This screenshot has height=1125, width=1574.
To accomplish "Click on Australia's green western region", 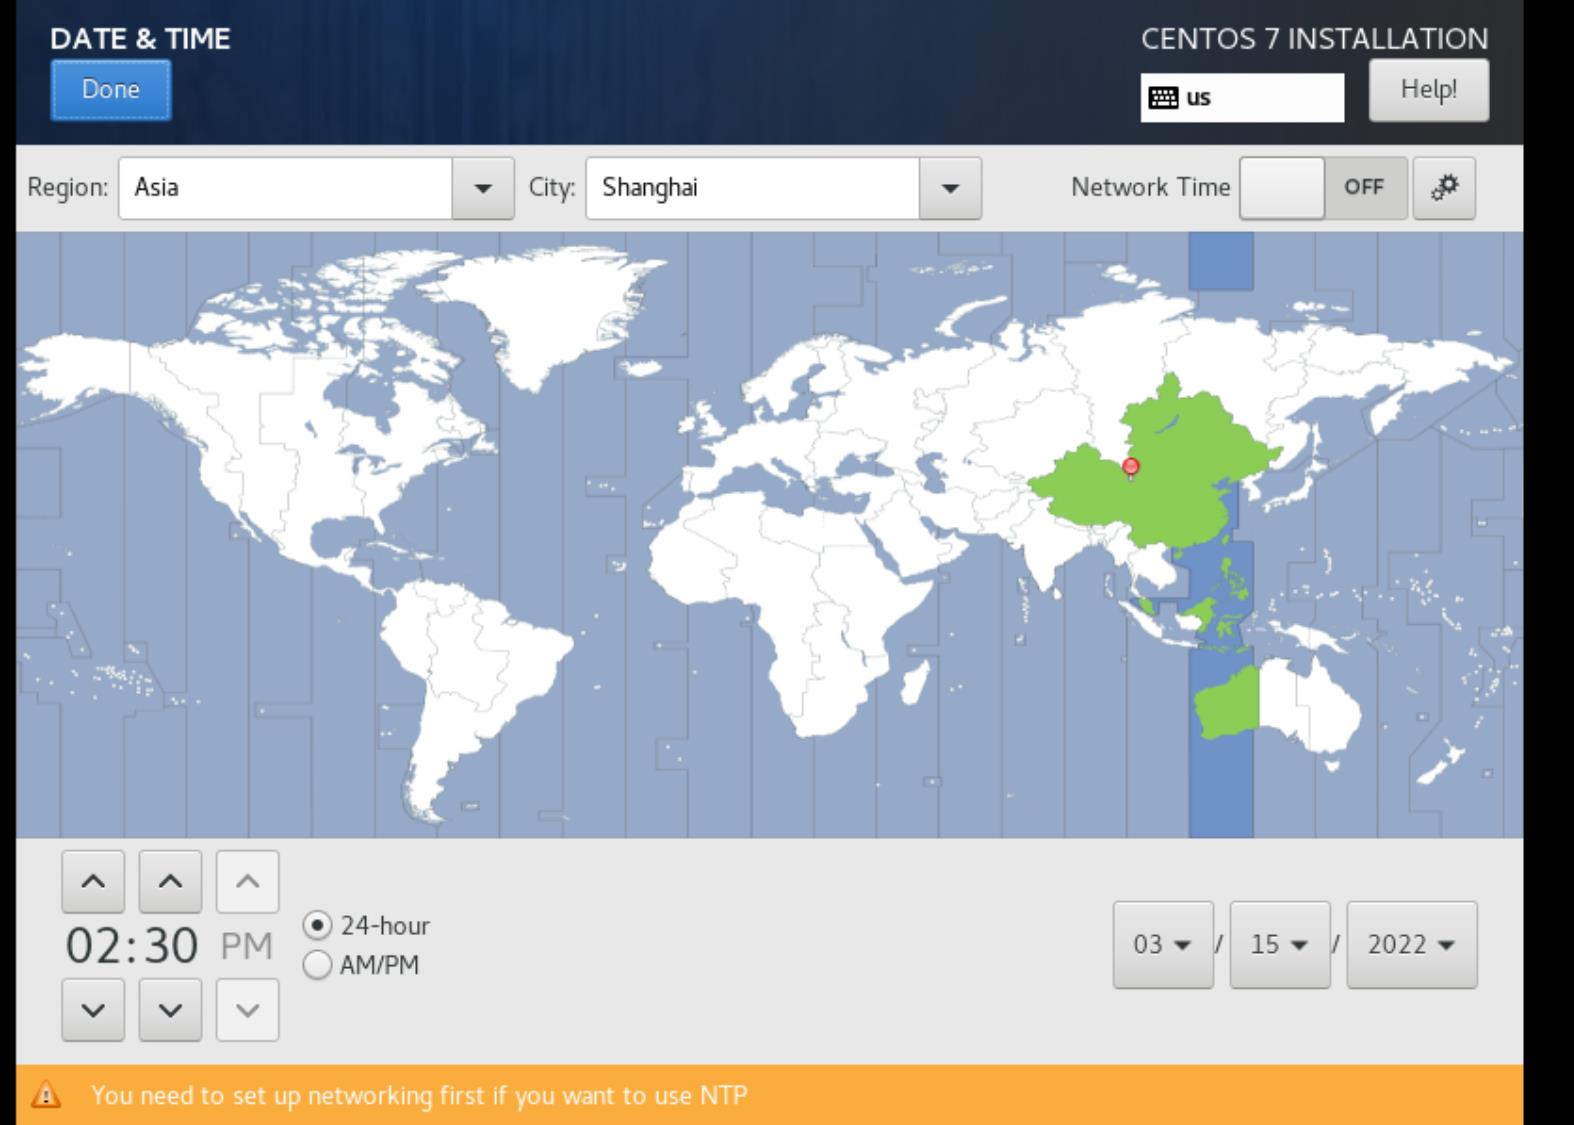I will (1228, 703).
